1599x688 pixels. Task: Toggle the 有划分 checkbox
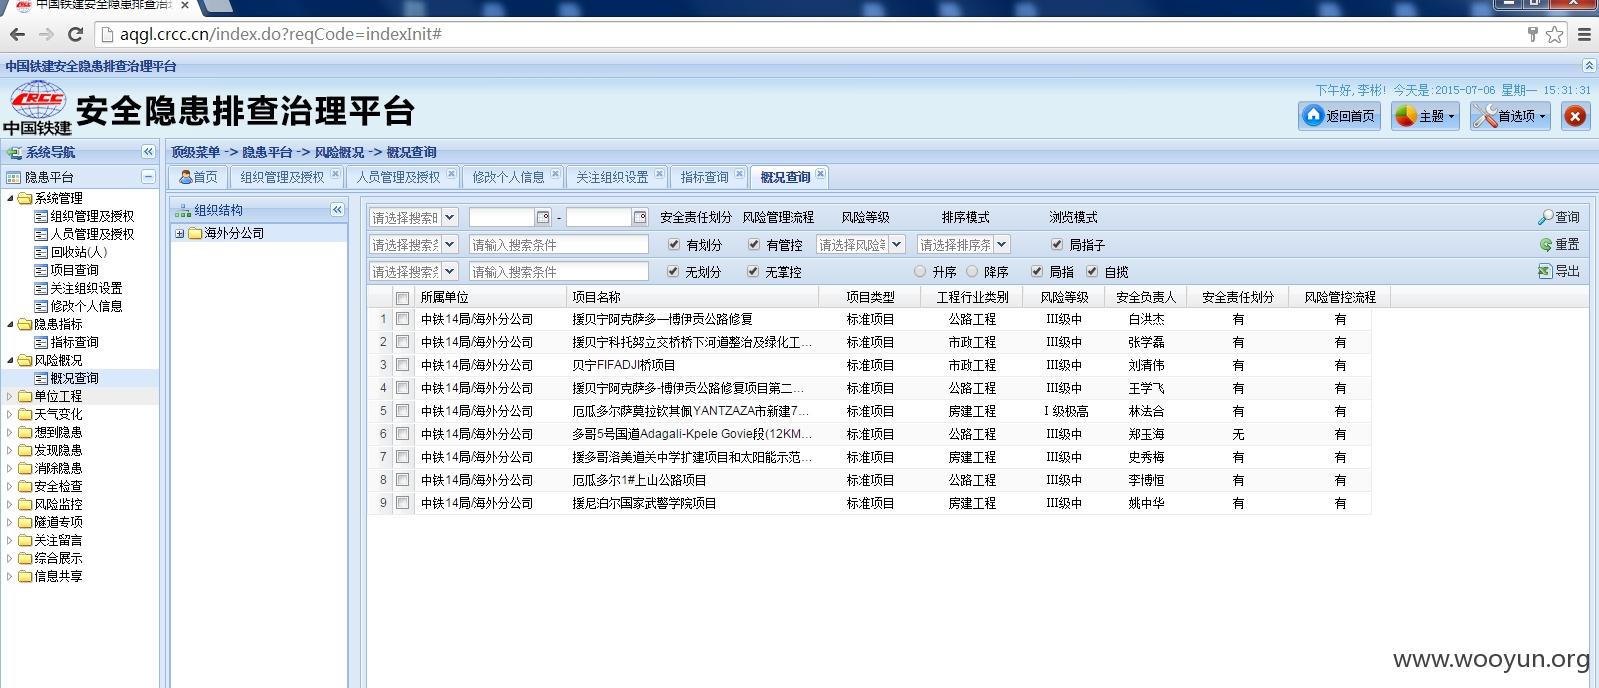point(674,244)
